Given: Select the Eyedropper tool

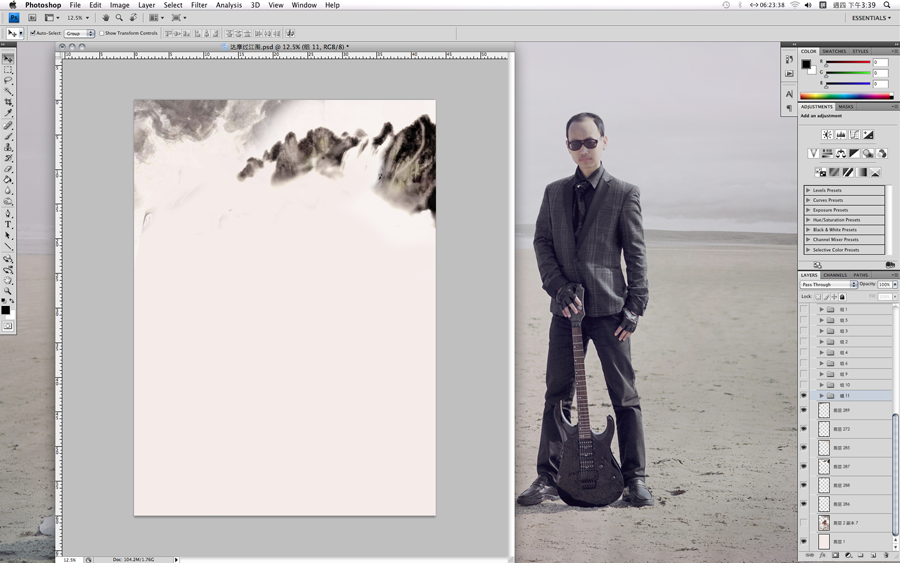Looking at the screenshot, I should point(8,113).
